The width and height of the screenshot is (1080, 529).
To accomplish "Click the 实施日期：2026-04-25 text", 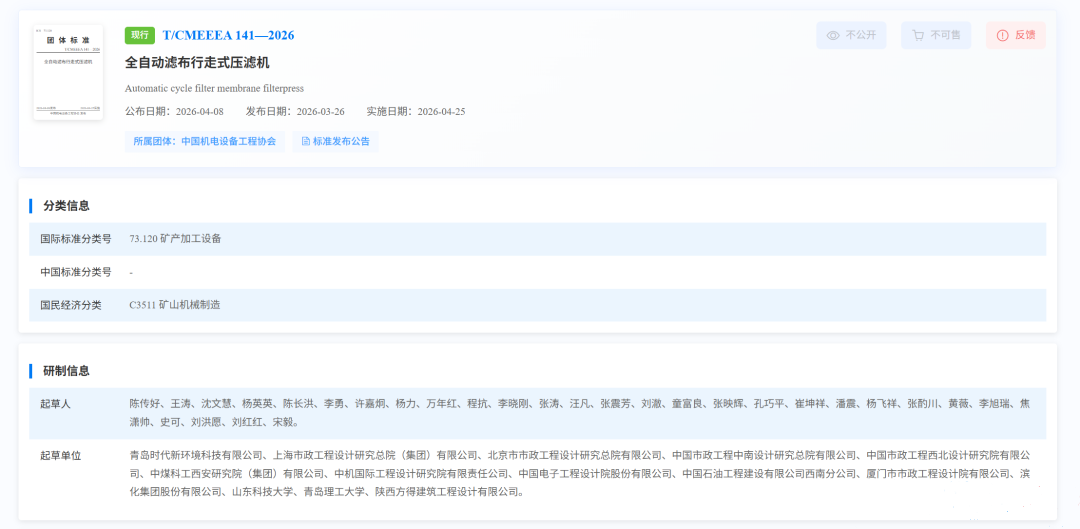I will [416, 112].
